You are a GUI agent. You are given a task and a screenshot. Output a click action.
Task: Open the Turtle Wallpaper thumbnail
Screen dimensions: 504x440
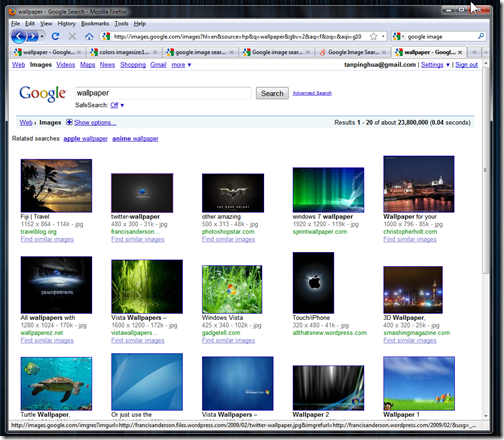click(x=56, y=384)
